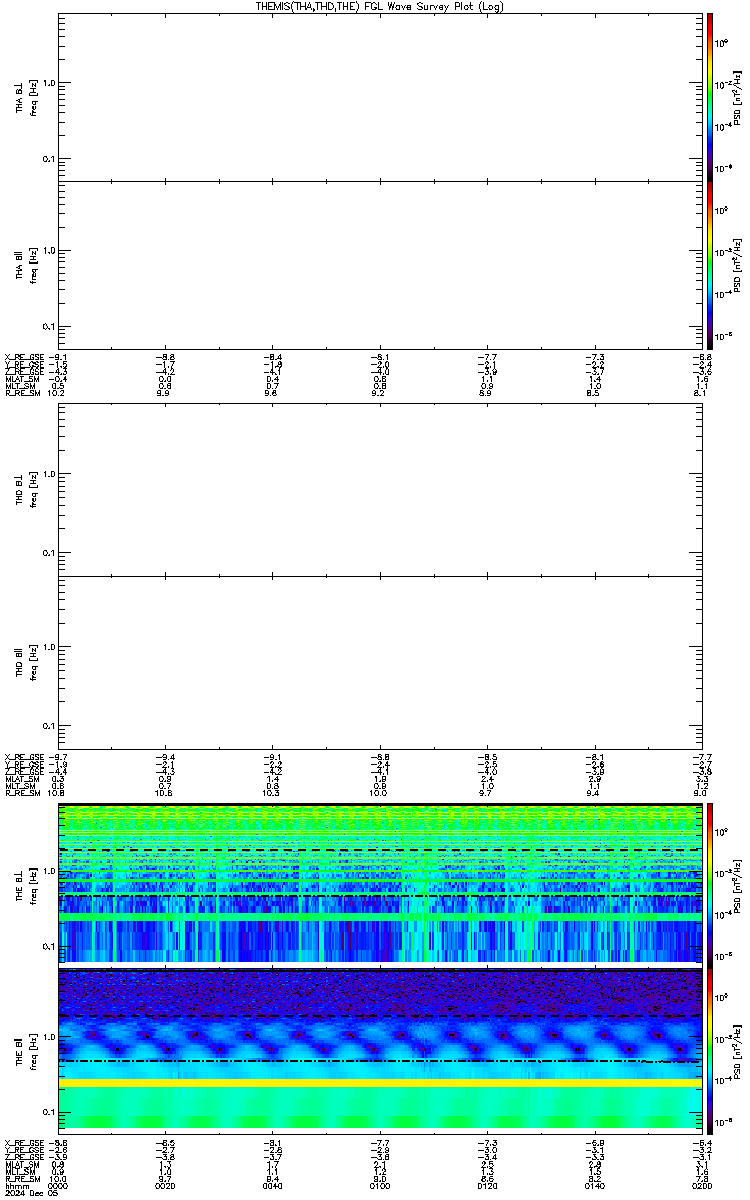Click the '0000' time tick label
750x1200 pixels.
point(59,1186)
